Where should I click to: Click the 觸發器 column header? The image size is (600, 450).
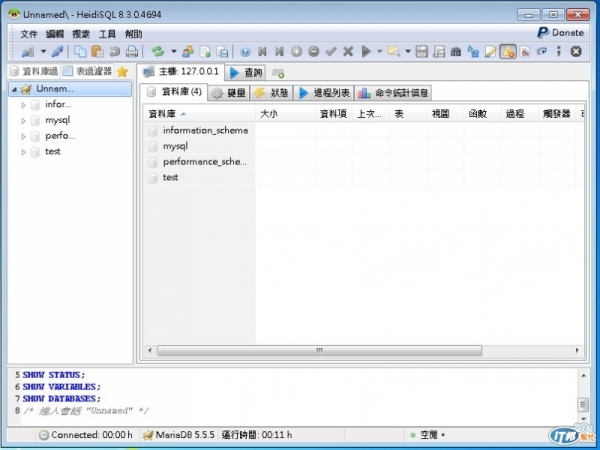[x=557, y=114]
